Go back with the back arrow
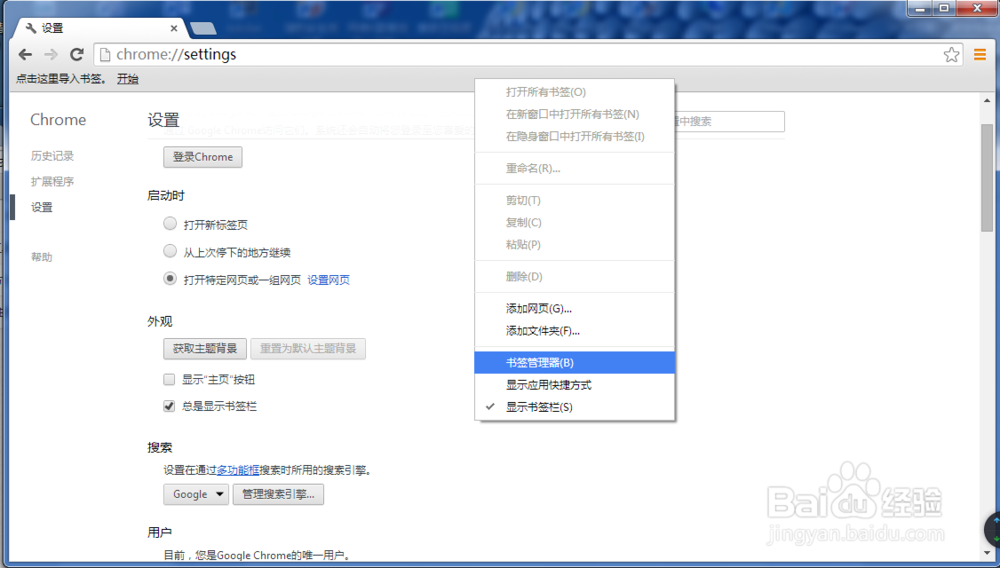 (x=26, y=55)
